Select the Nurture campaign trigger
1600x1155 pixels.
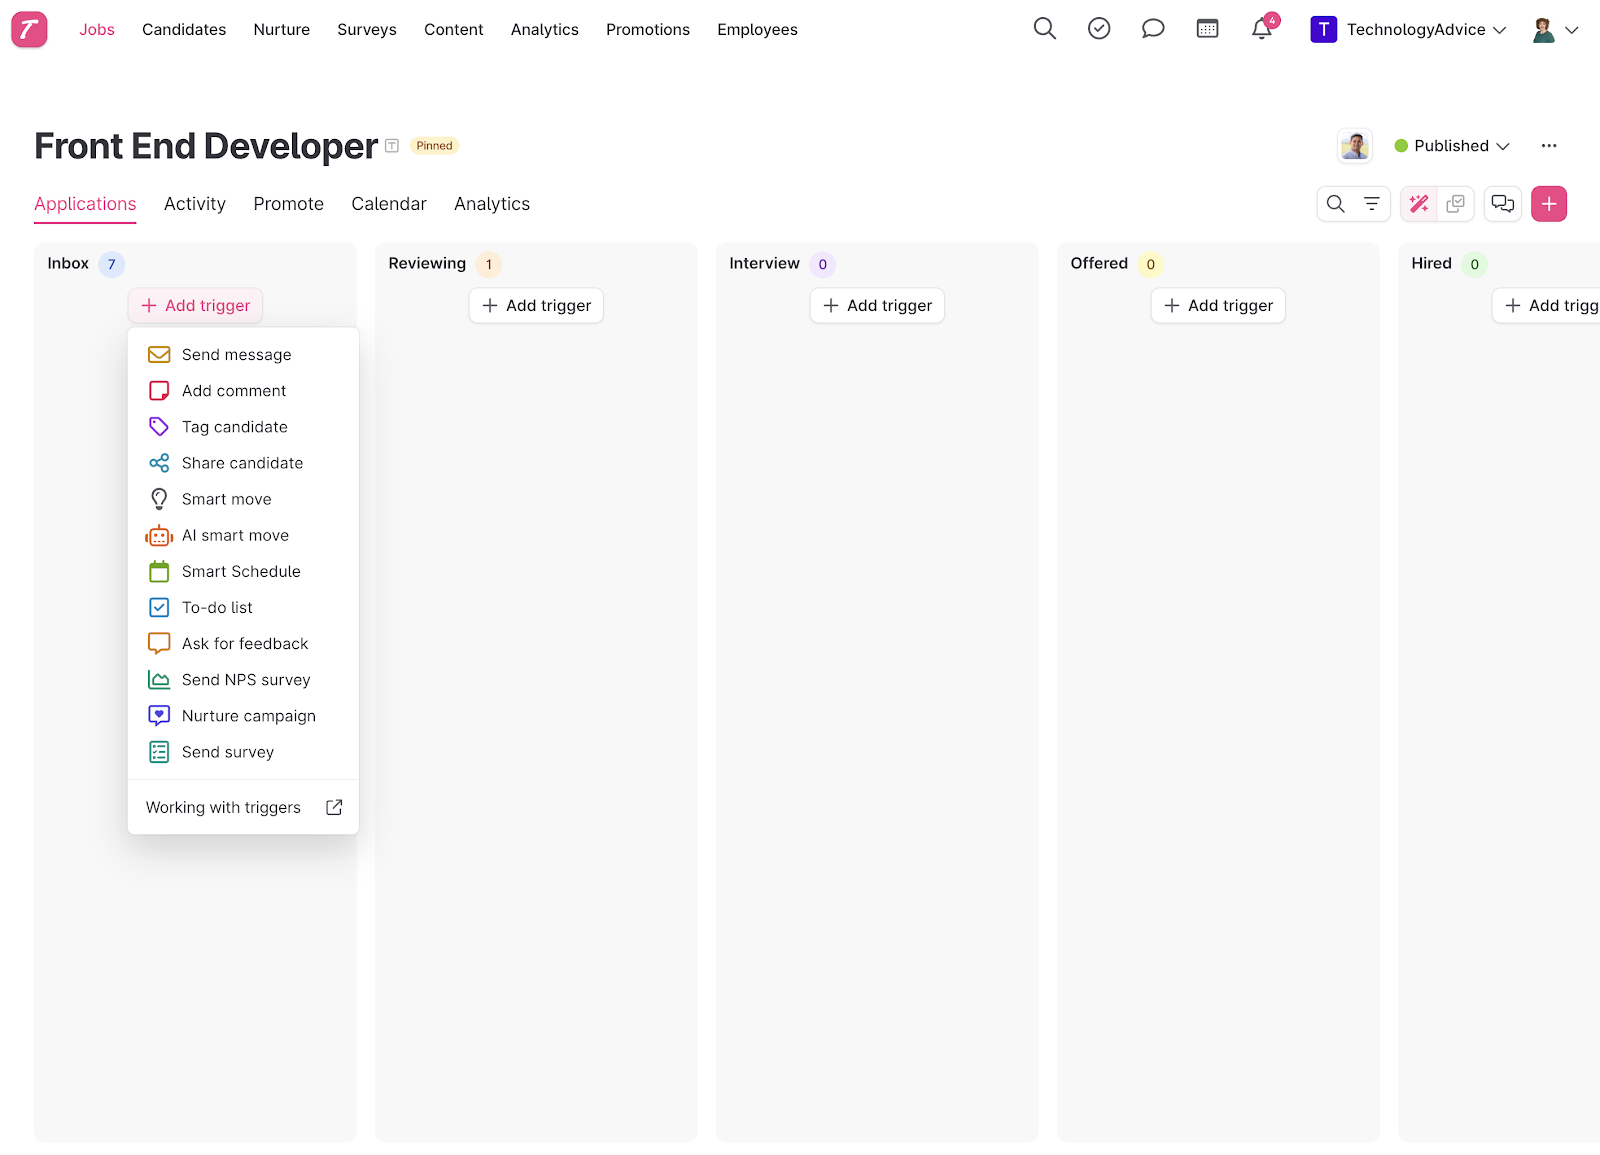point(243,716)
